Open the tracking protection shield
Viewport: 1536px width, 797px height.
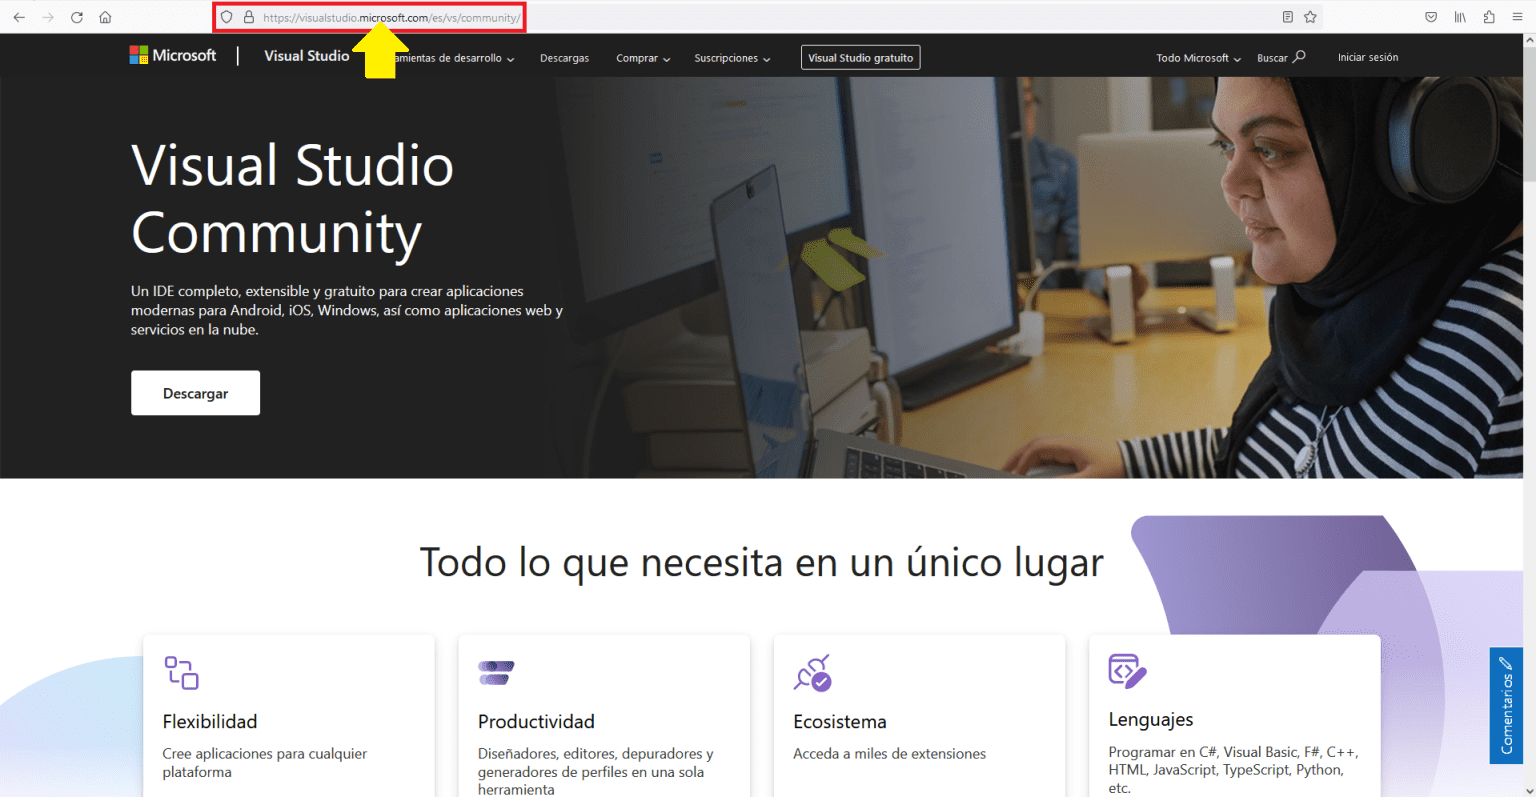(227, 16)
